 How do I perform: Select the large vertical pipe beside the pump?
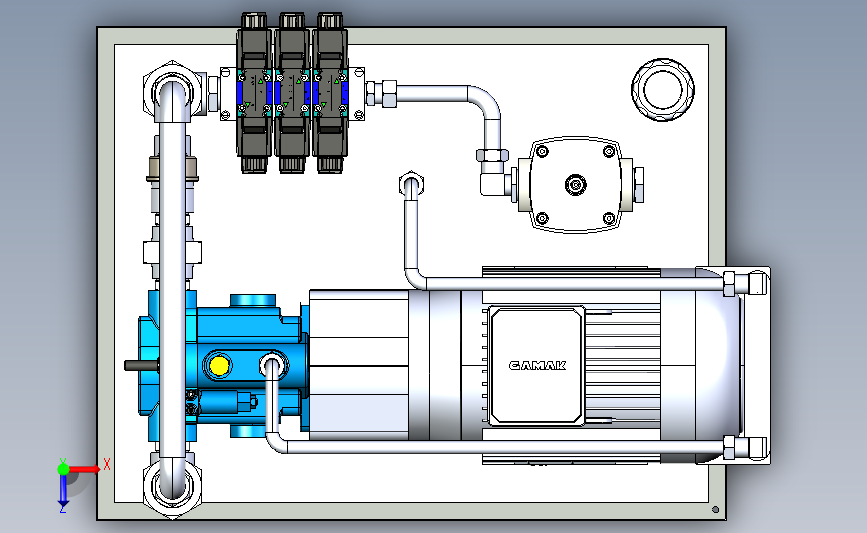tap(173, 288)
